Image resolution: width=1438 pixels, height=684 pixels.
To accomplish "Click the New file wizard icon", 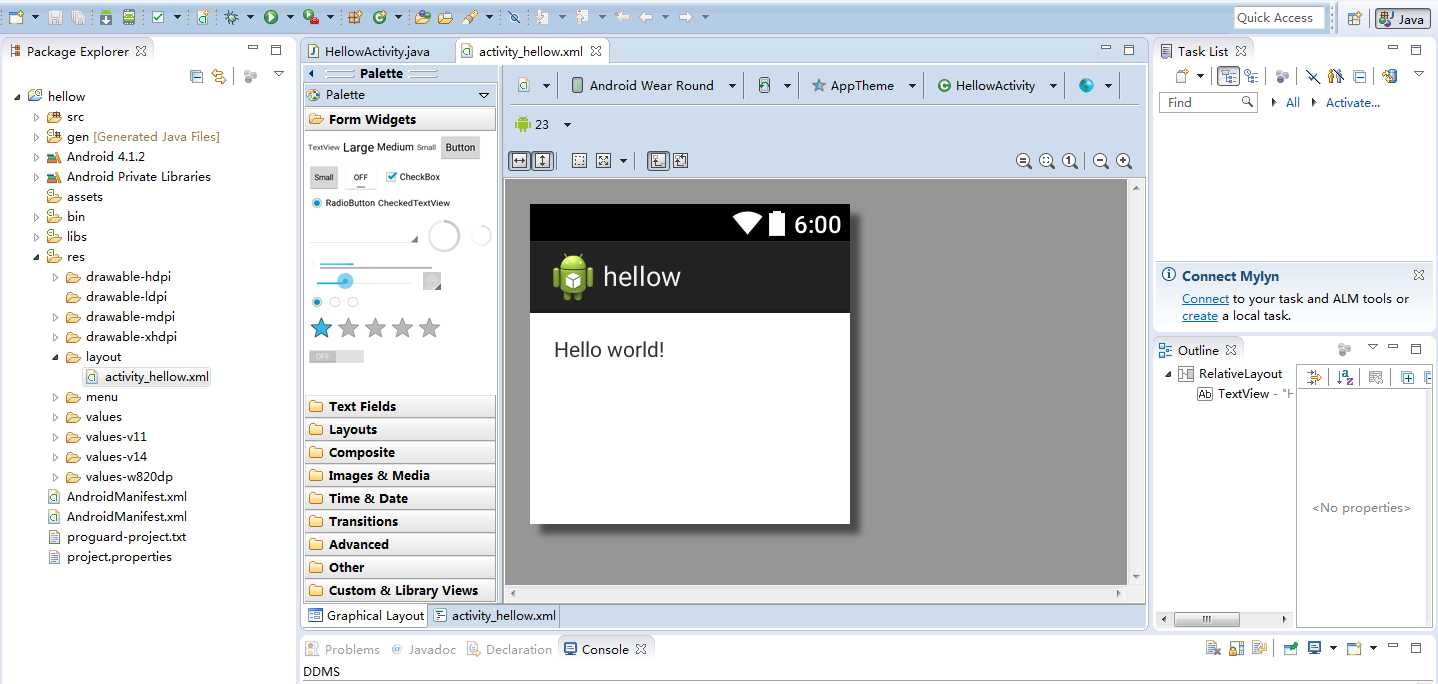I will pyautogui.click(x=16, y=17).
